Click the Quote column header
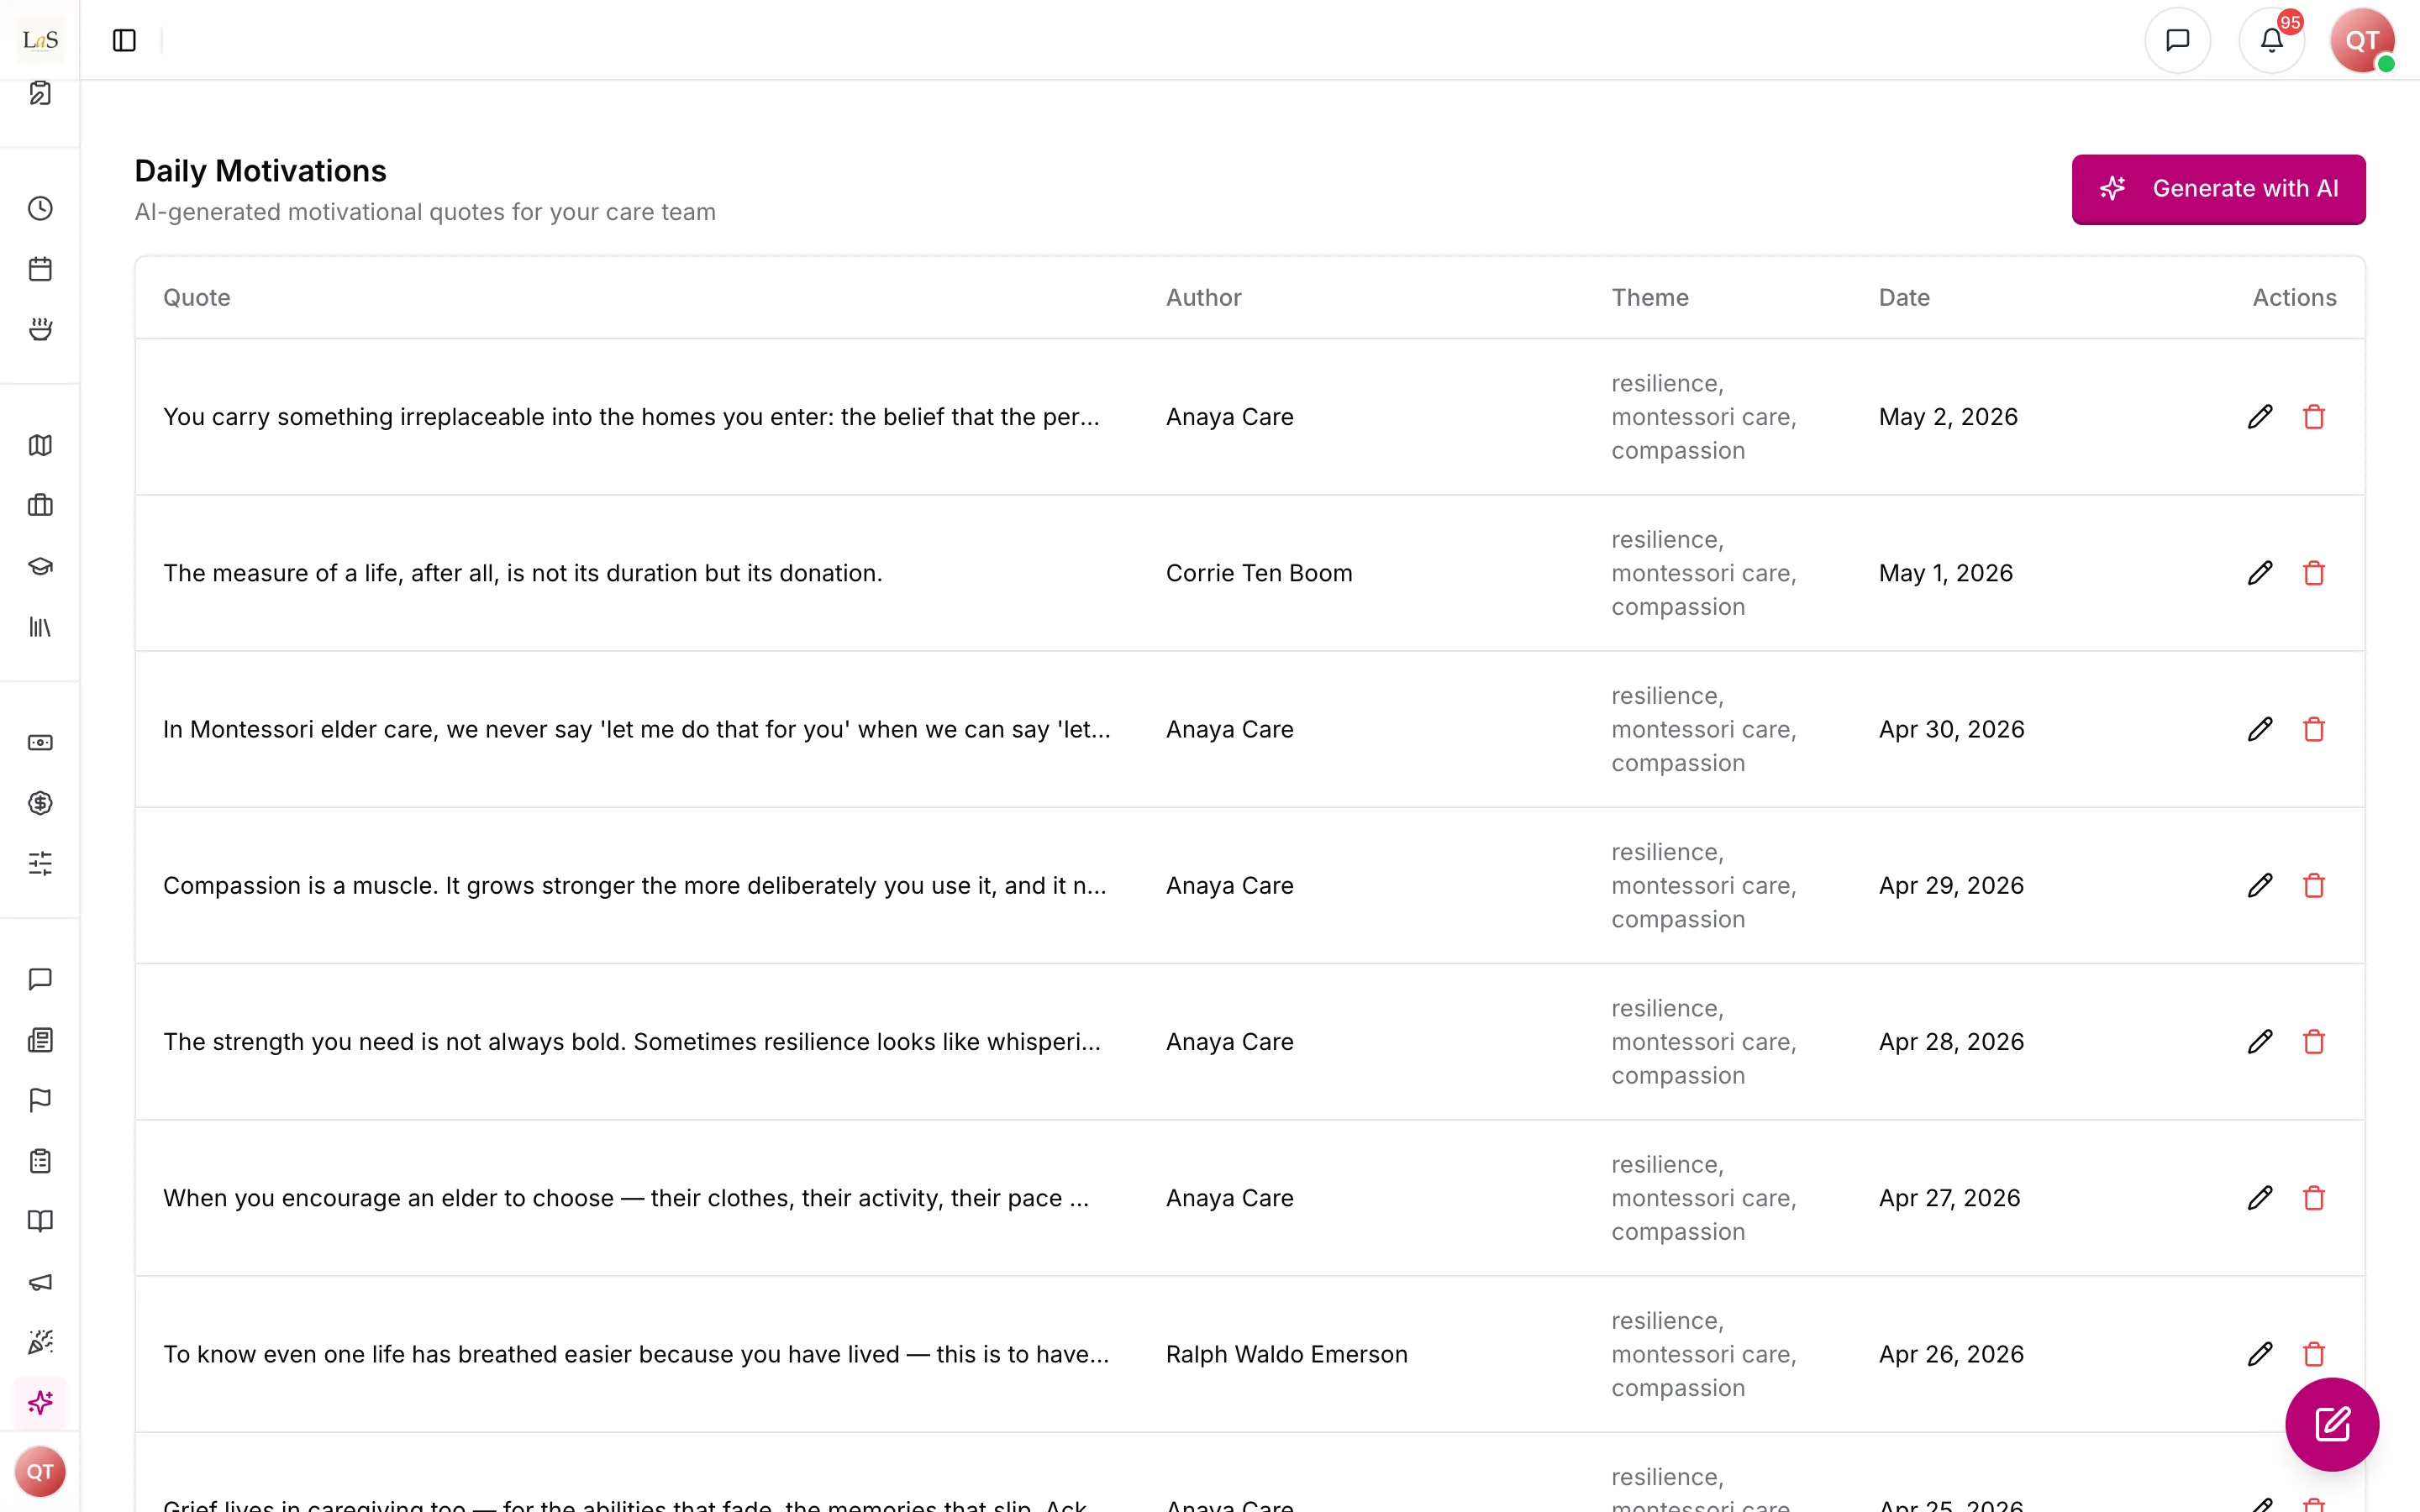2420x1512 pixels. pyautogui.click(x=197, y=298)
